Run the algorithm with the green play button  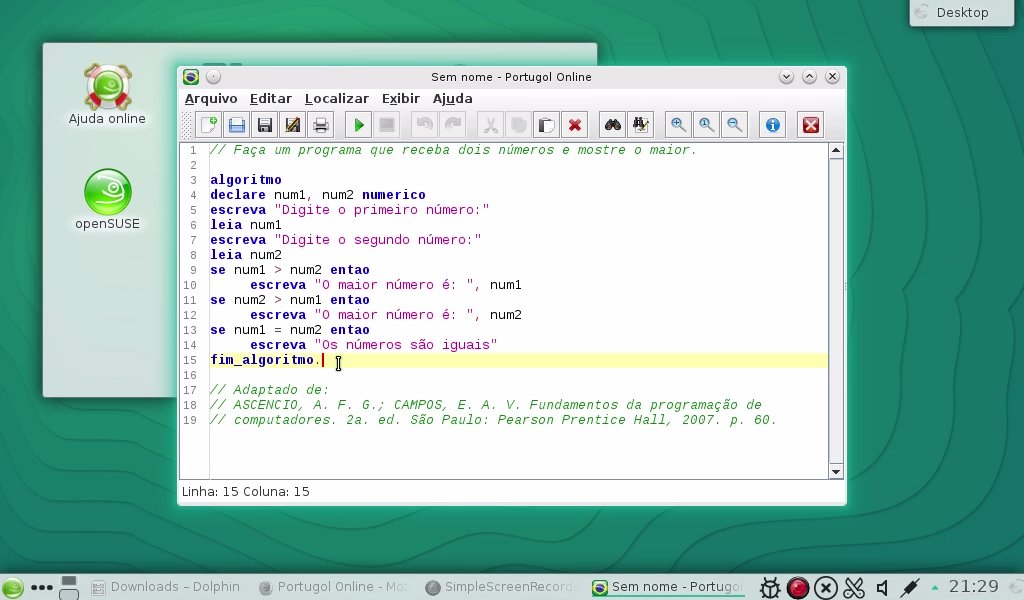point(359,125)
